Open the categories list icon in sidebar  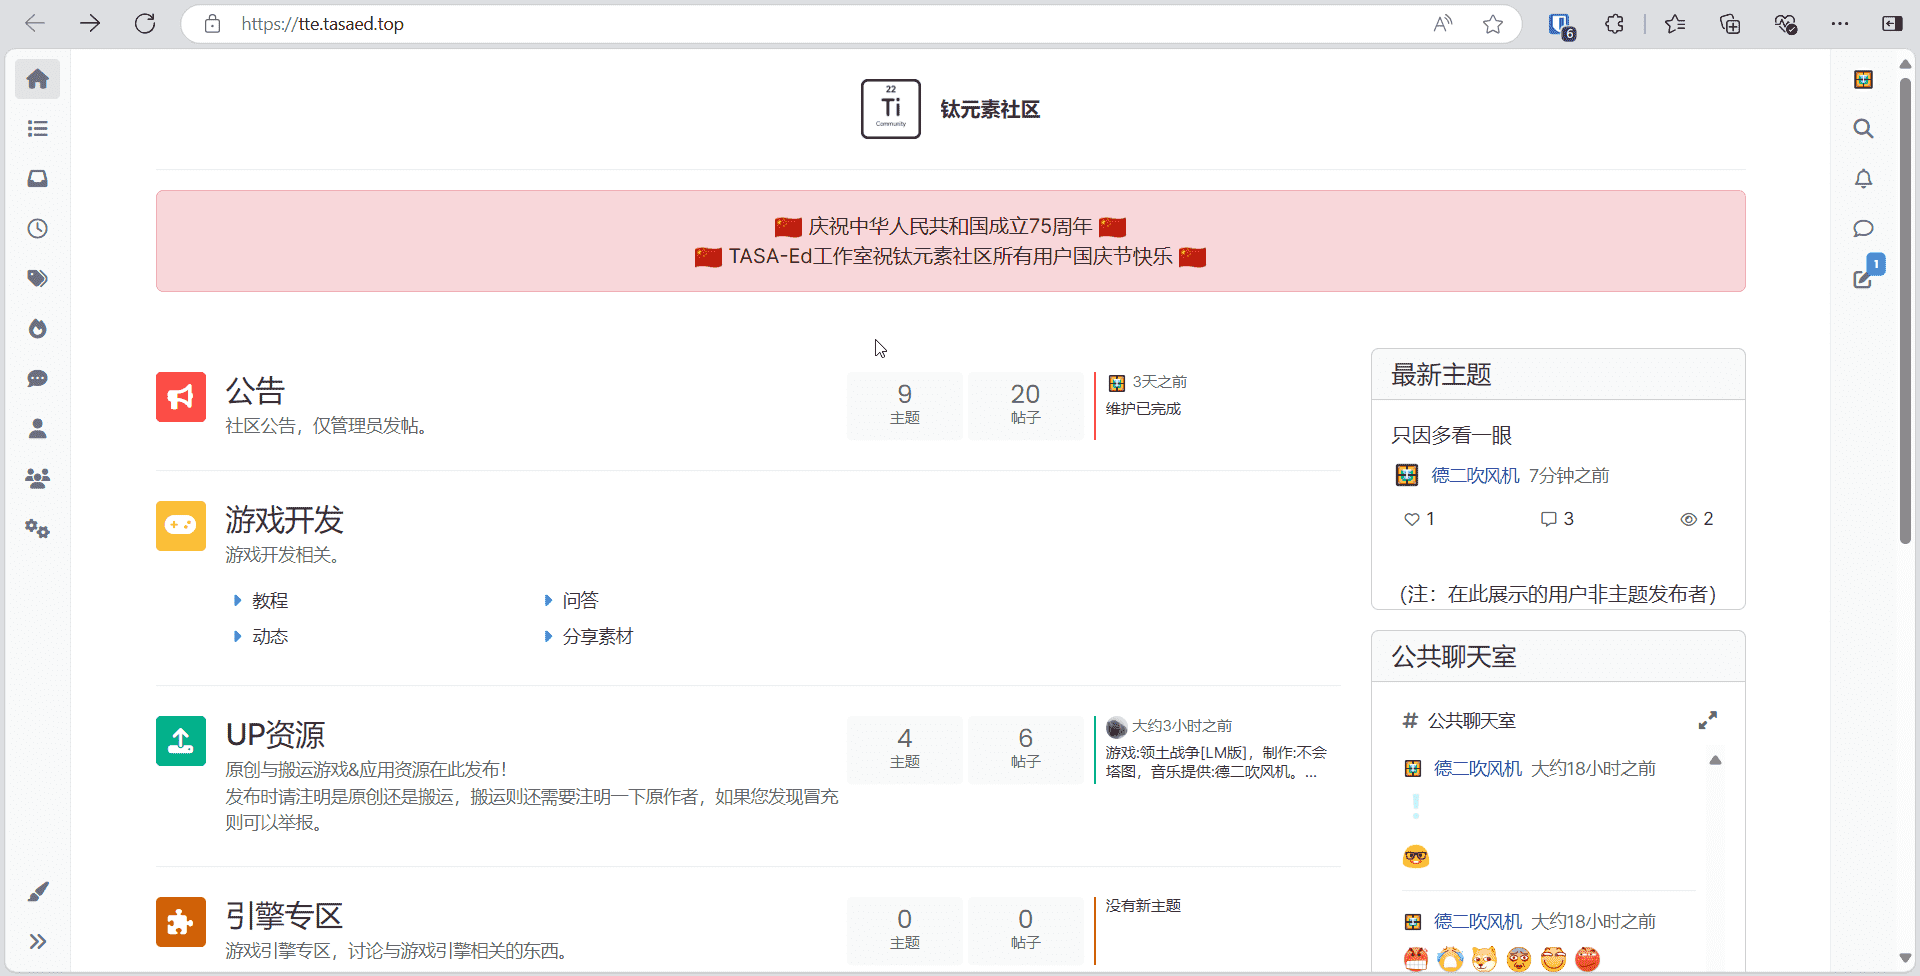coord(38,129)
